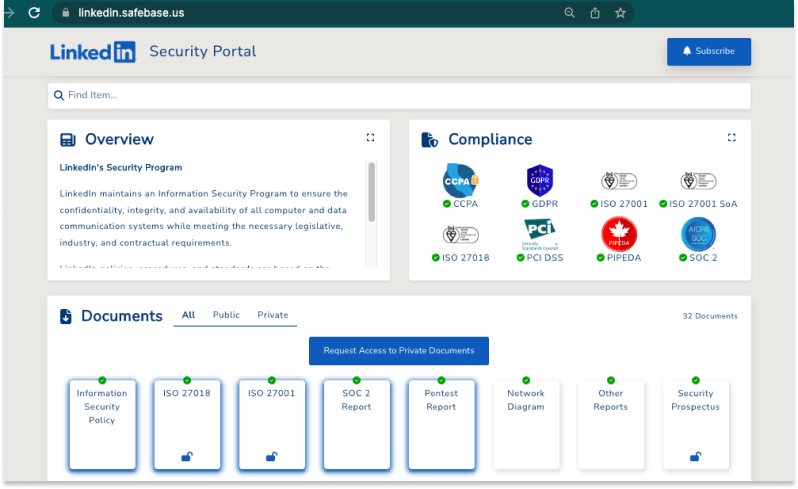Click the SOC 2 label in Compliance
Screen dimensions: 798x489
pyautogui.click(x=703, y=258)
